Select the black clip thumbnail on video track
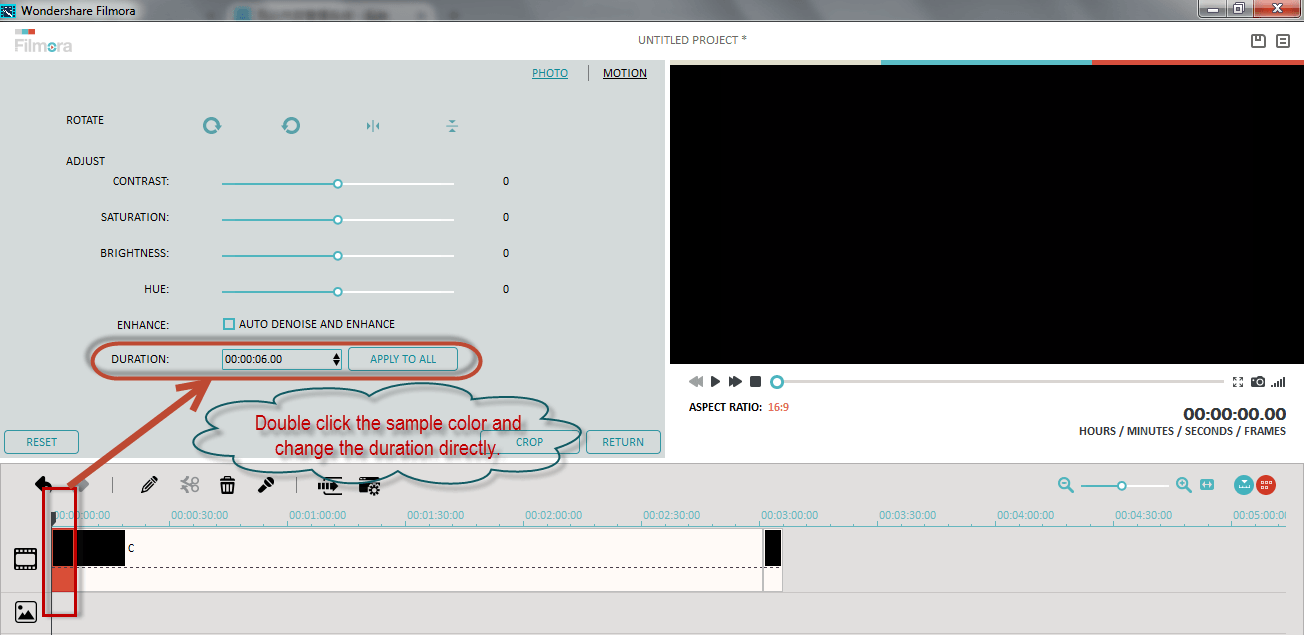1304x635 pixels. [88, 548]
